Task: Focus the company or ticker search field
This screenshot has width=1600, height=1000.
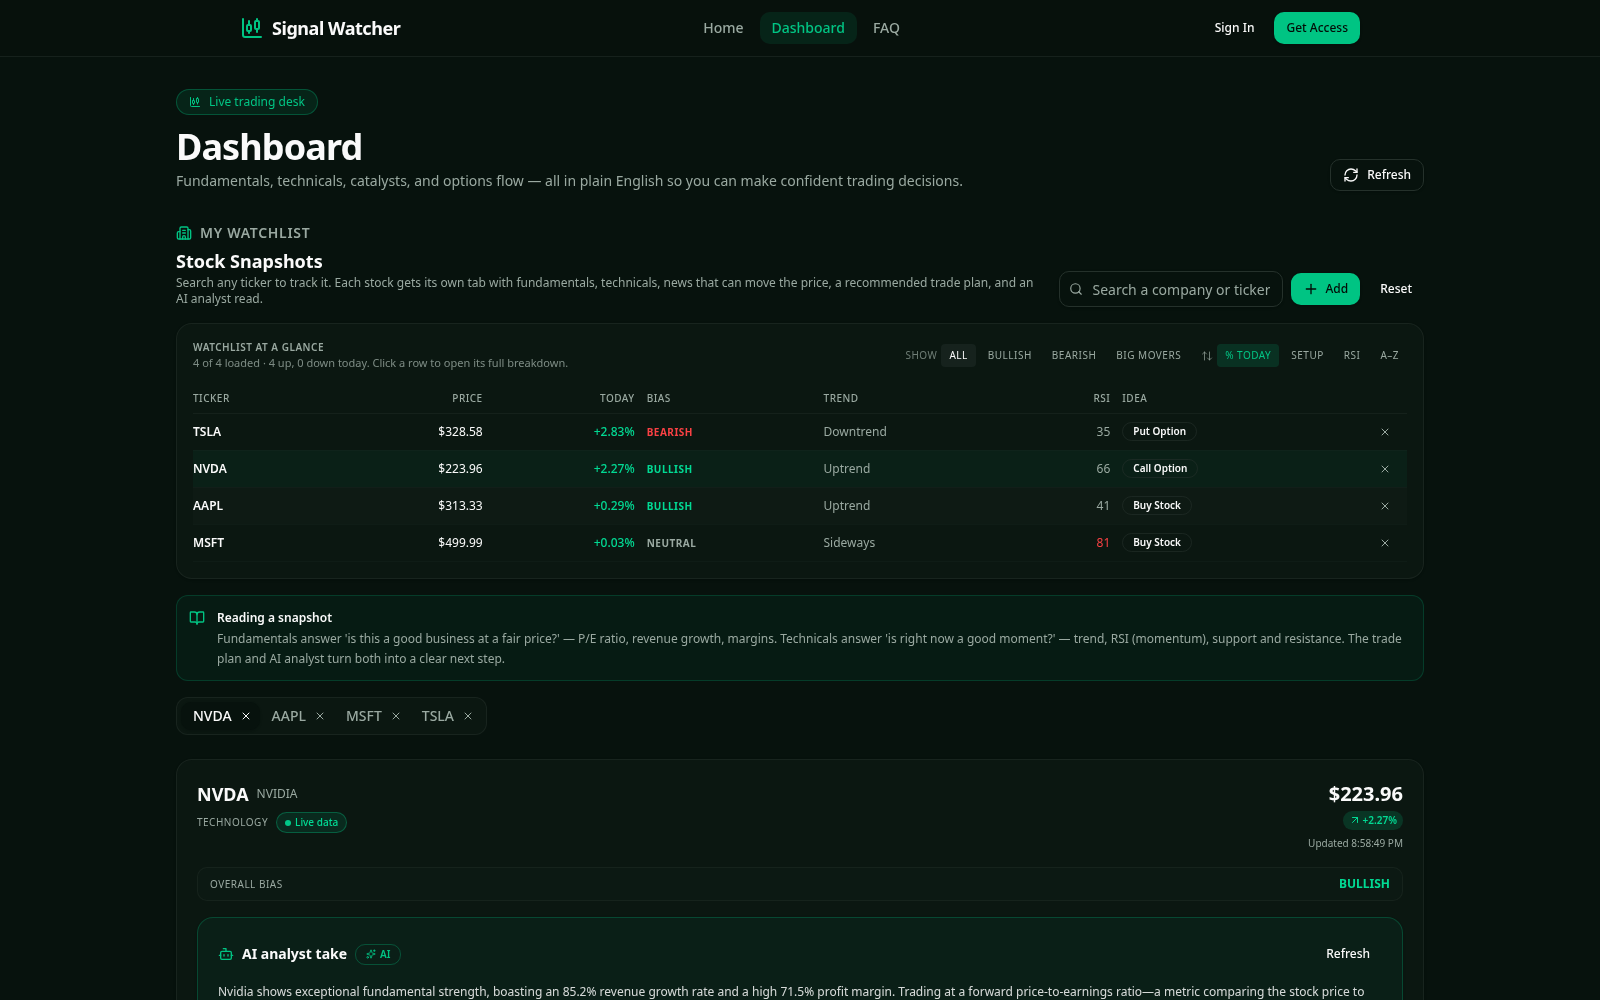Action: pos(1171,289)
